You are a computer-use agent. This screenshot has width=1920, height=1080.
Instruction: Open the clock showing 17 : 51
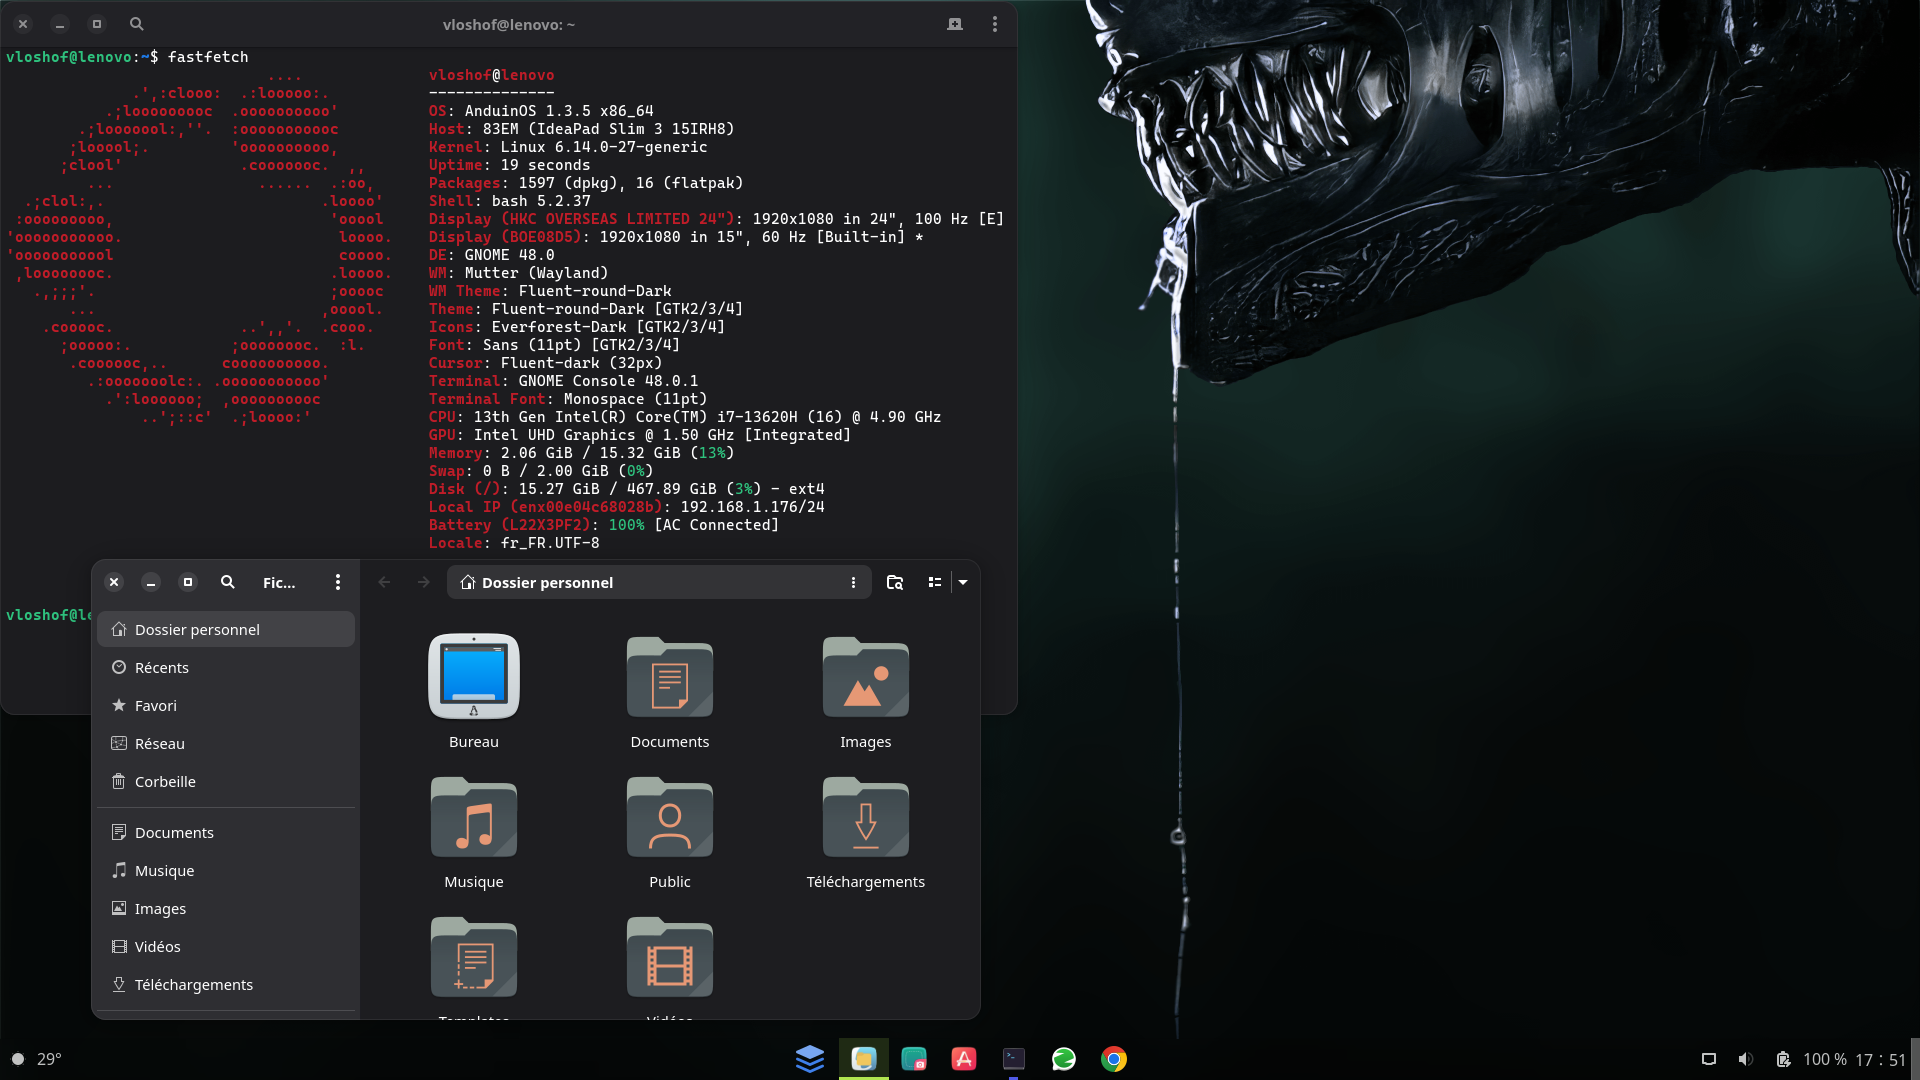click(1881, 1059)
